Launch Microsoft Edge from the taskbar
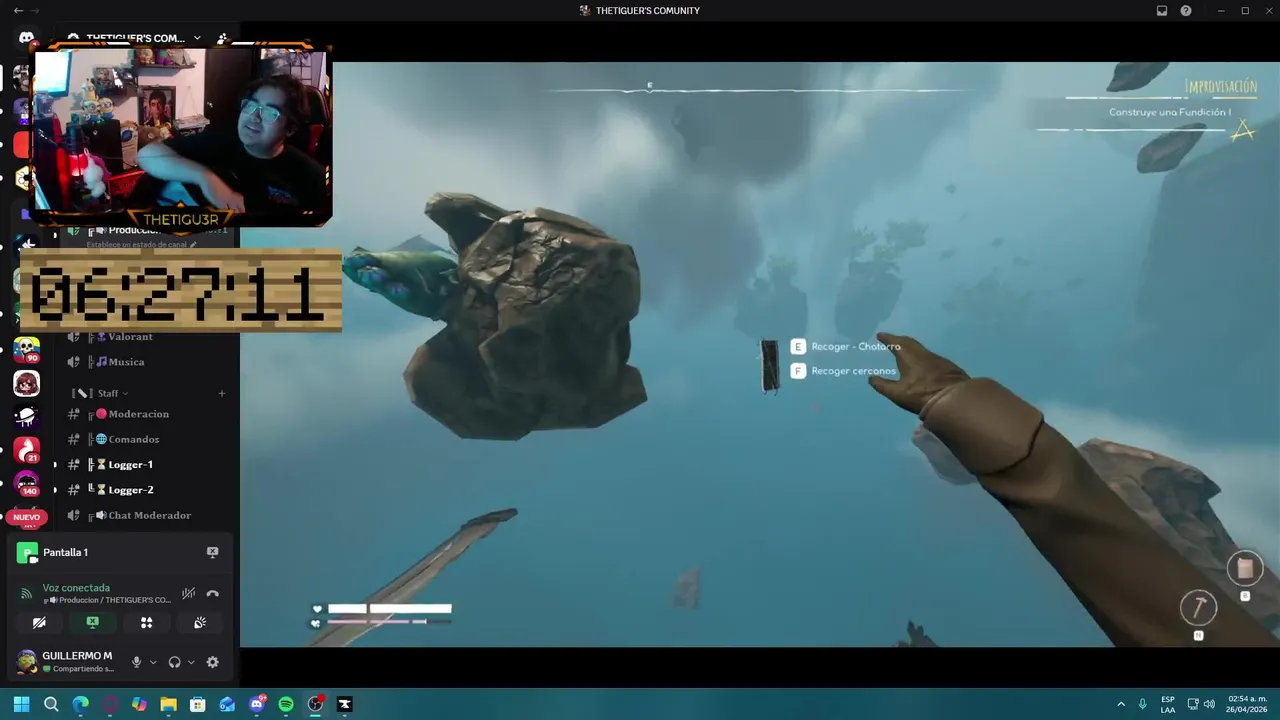Viewport: 1280px width, 720px height. tap(80, 704)
